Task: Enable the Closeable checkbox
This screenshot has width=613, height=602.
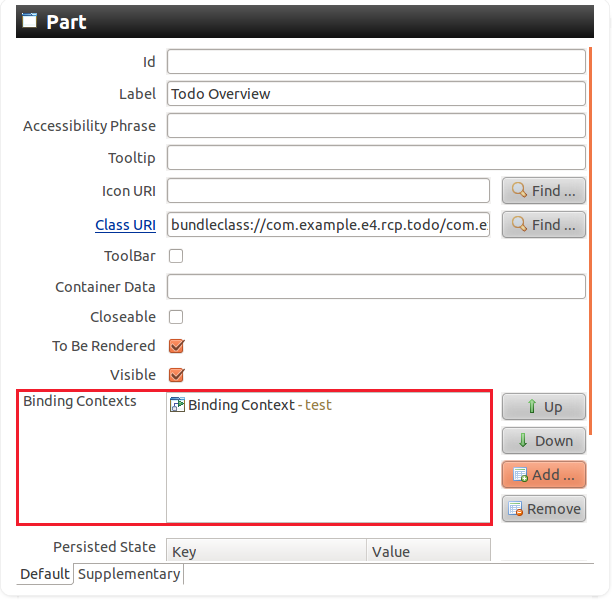Action: pyautogui.click(x=176, y=317)
